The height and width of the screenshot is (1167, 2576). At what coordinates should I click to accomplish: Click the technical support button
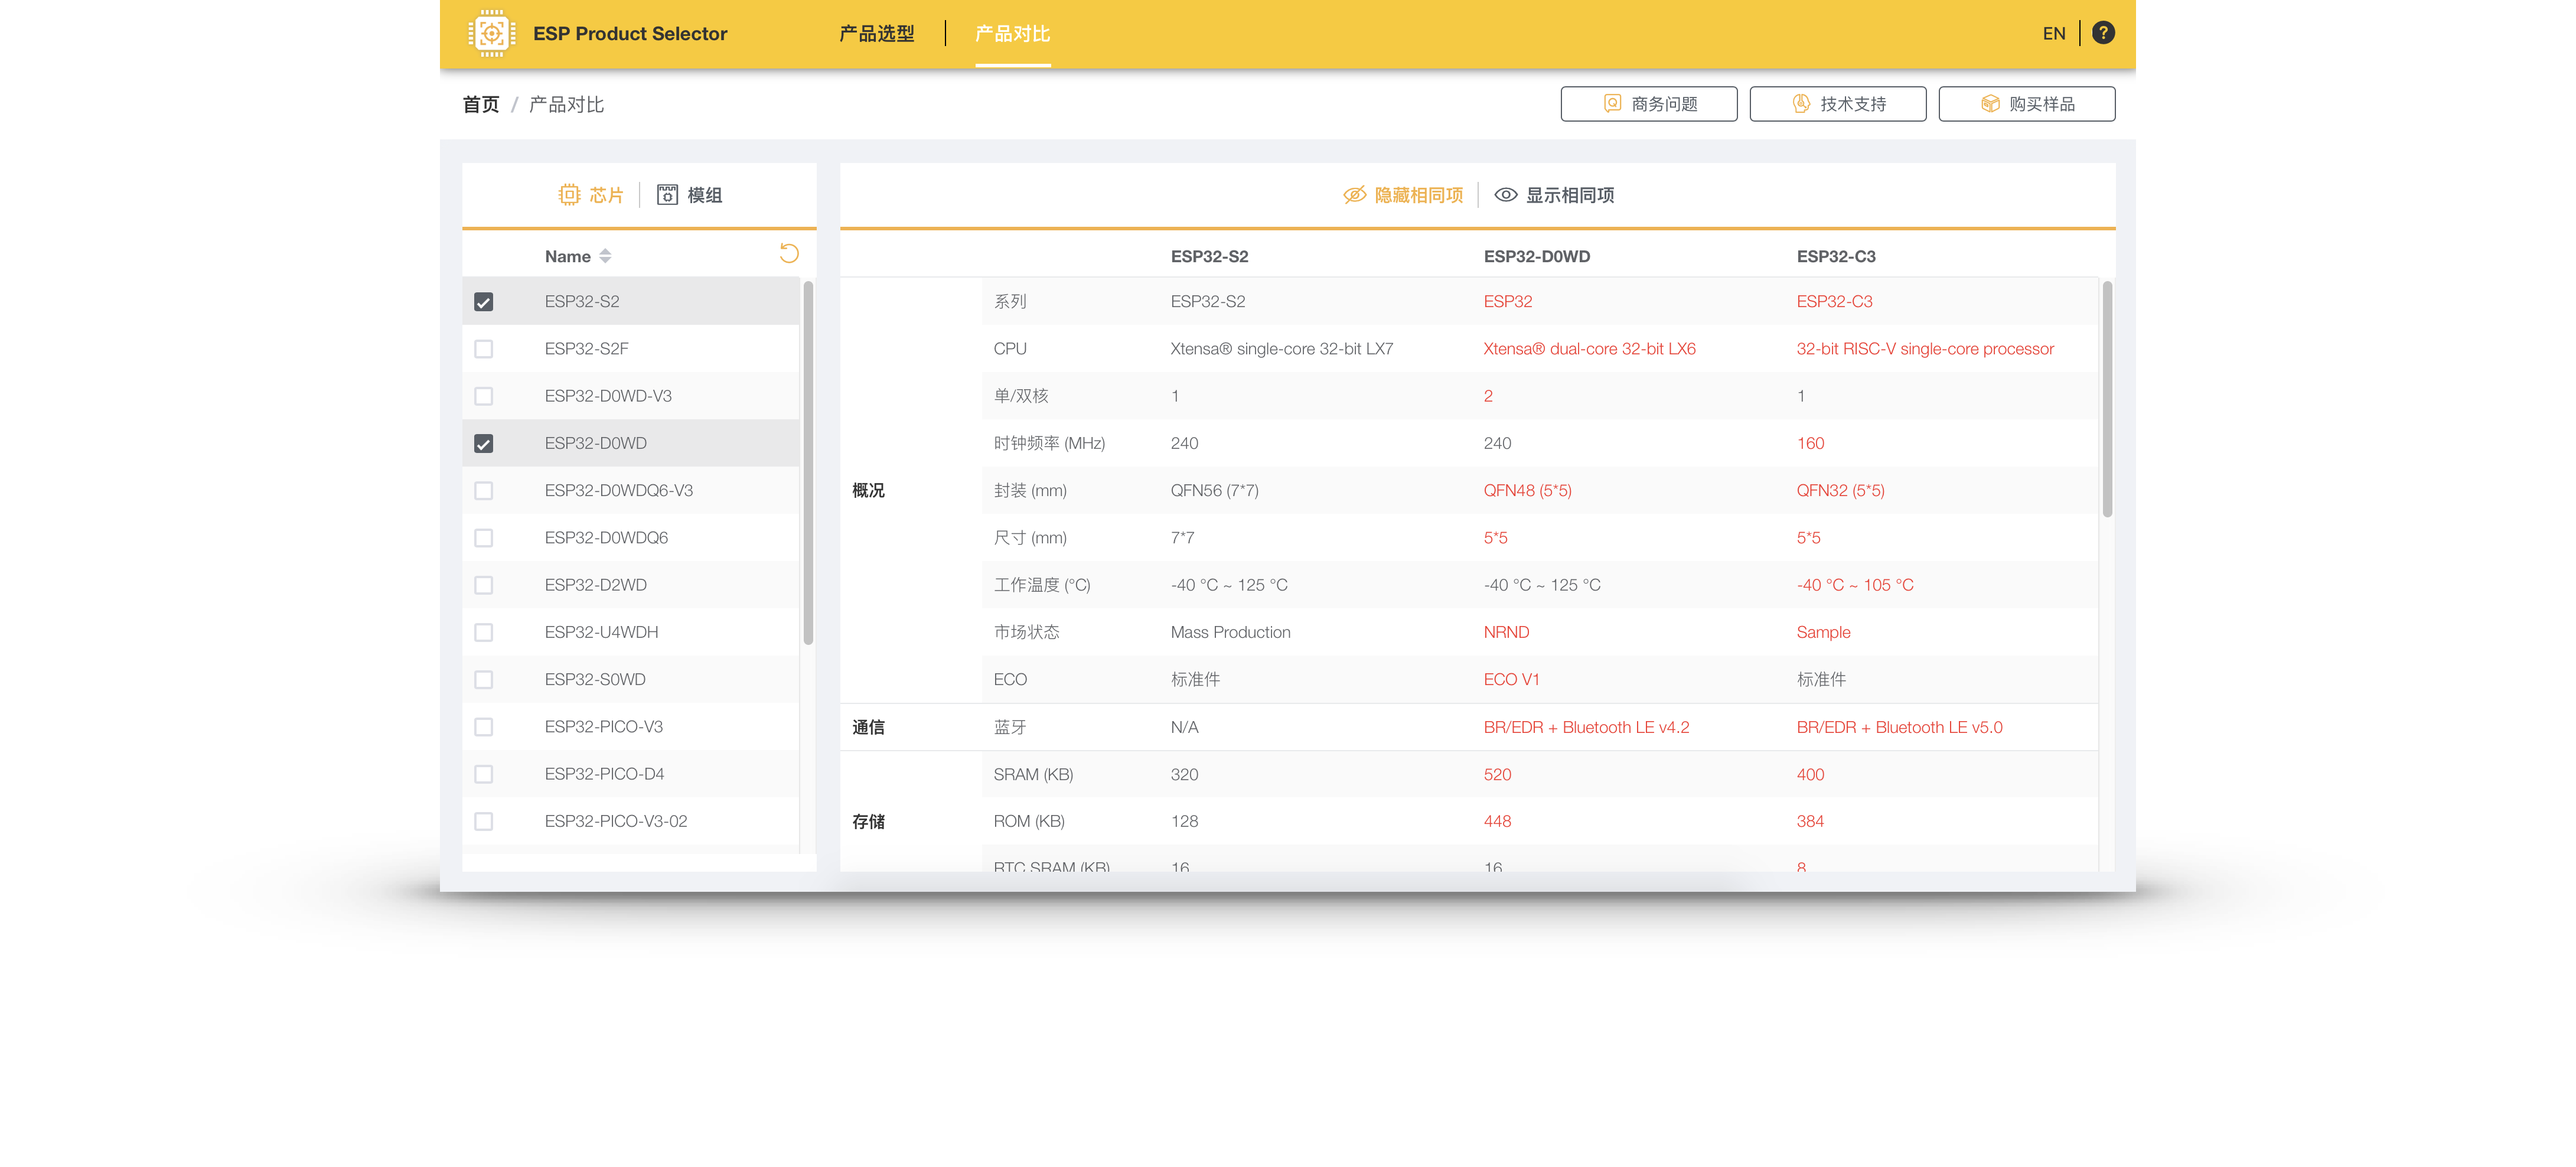[x=1837, y=104]
